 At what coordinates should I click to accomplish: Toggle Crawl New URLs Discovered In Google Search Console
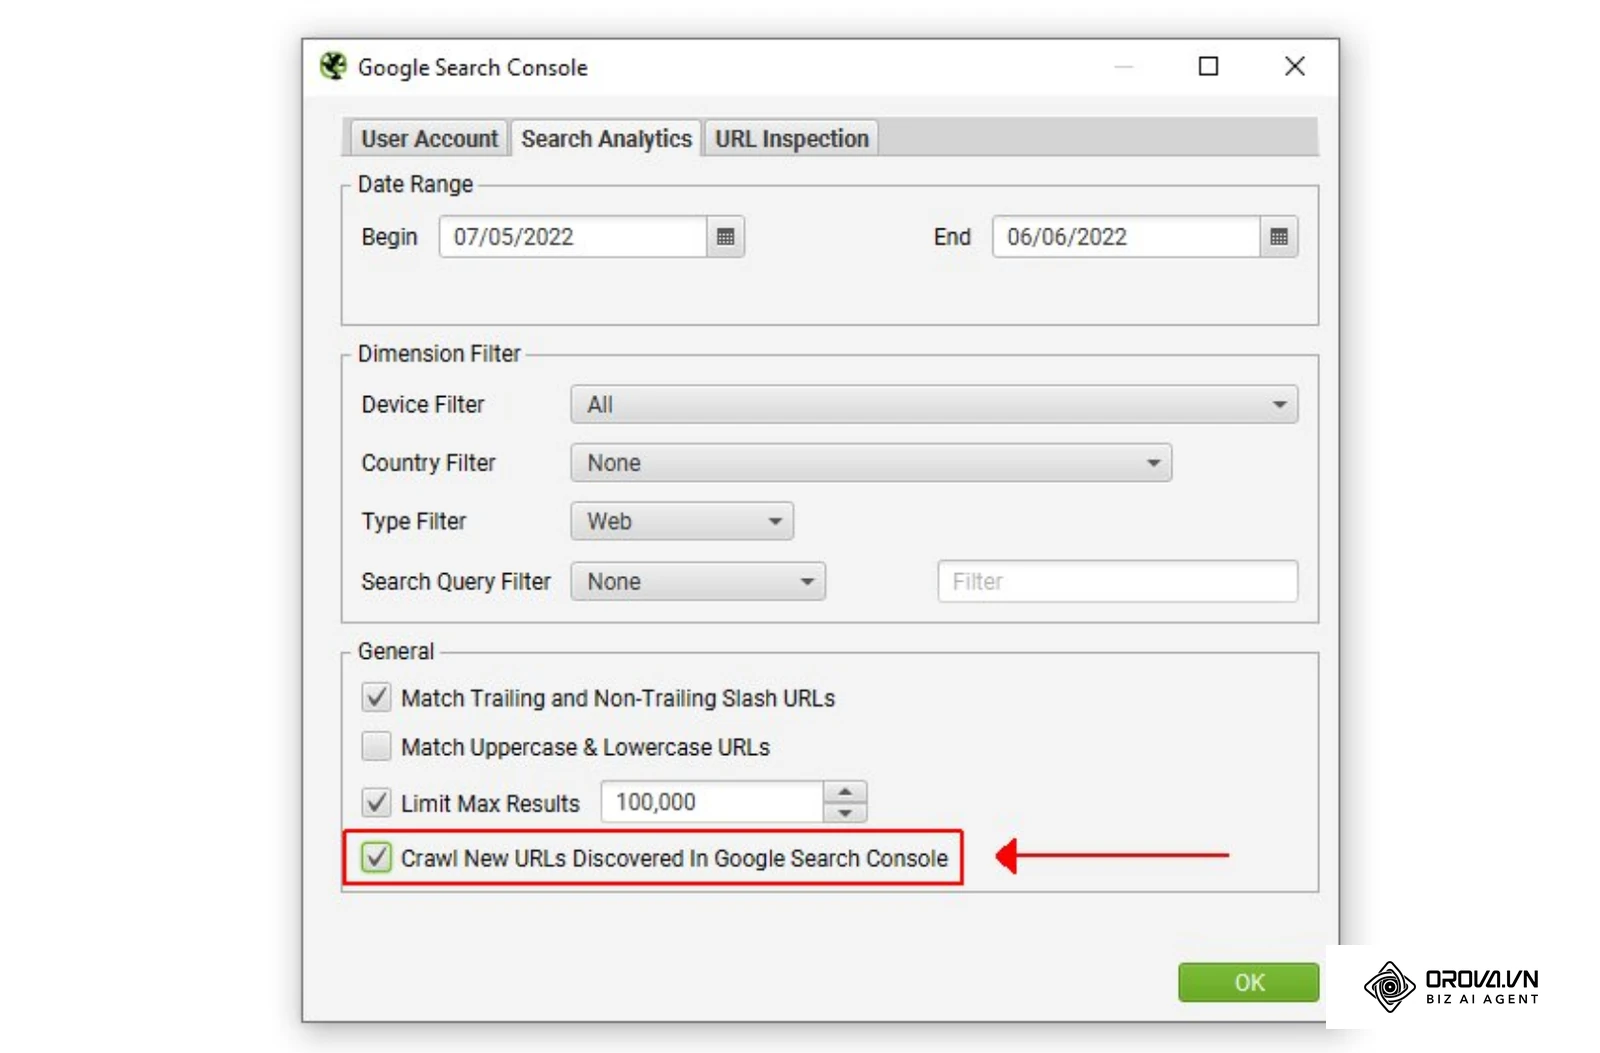pyautogui.click(x=376, y=857)
